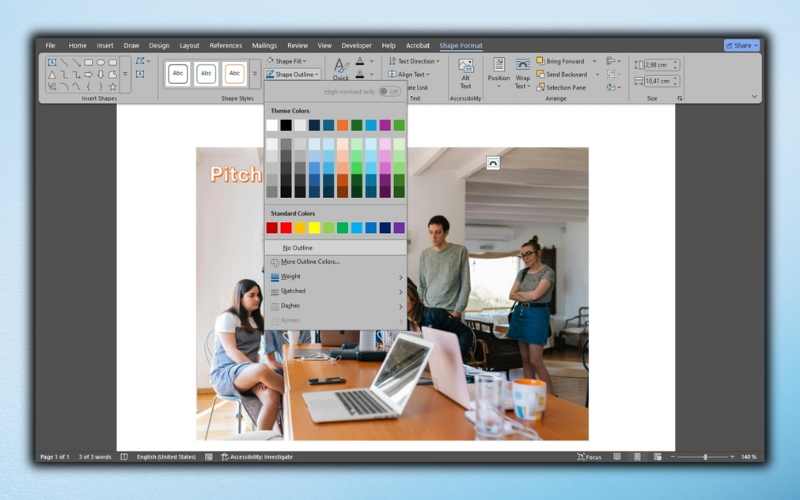Click the Edit Shape icon
This screenshot has height=500, width=800.
click(141, 61)
